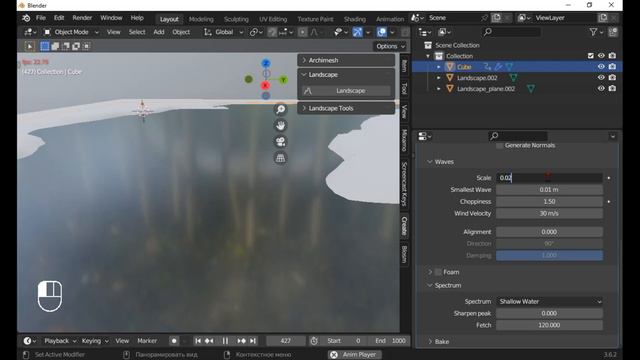Toggle Cube visibility eye in outliner
This screenshot has width=640, height=360.
coord(601,67)
